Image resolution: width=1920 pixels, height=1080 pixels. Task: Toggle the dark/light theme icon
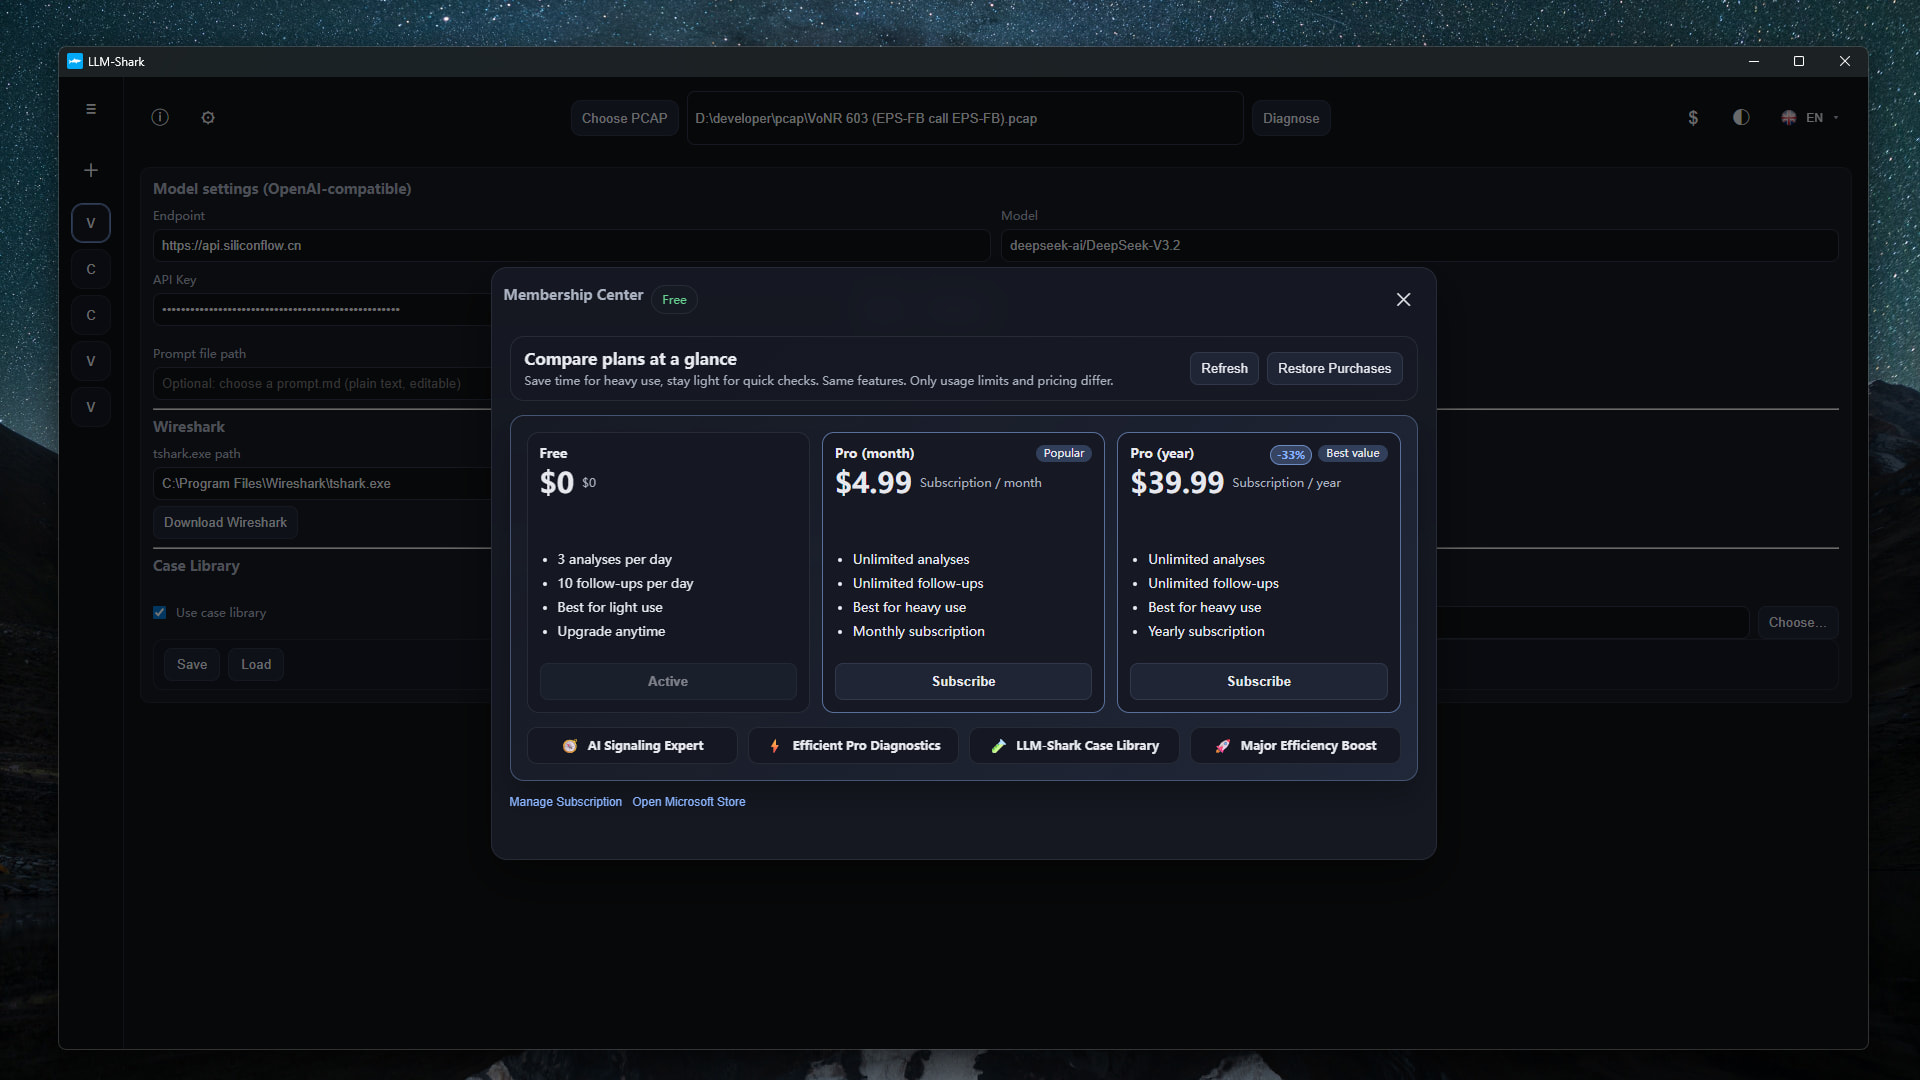[1741, 118]
